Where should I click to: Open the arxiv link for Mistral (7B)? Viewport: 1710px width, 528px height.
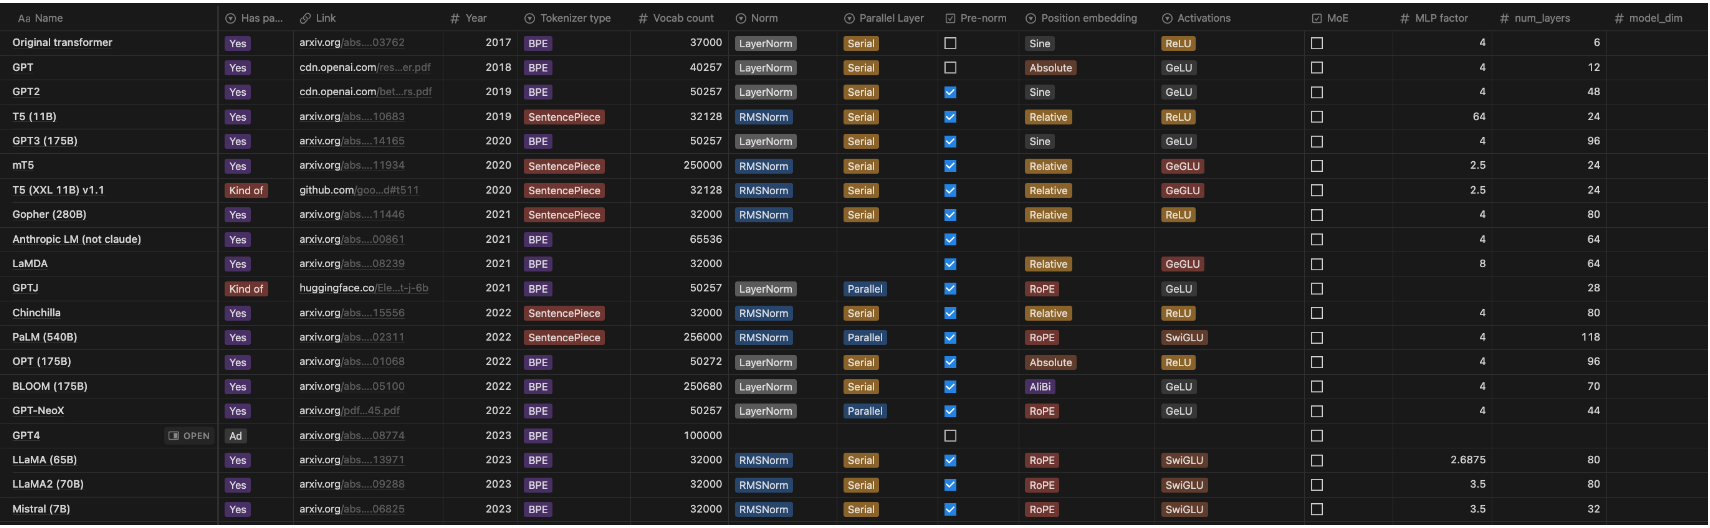click(352, 509)
